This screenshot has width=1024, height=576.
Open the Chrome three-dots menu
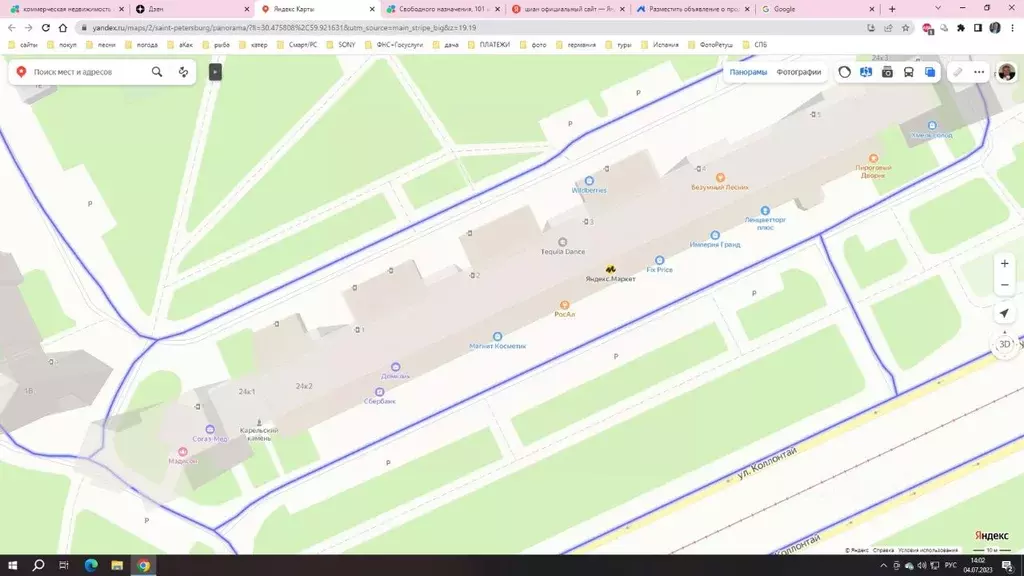(x=1012, y=28)
